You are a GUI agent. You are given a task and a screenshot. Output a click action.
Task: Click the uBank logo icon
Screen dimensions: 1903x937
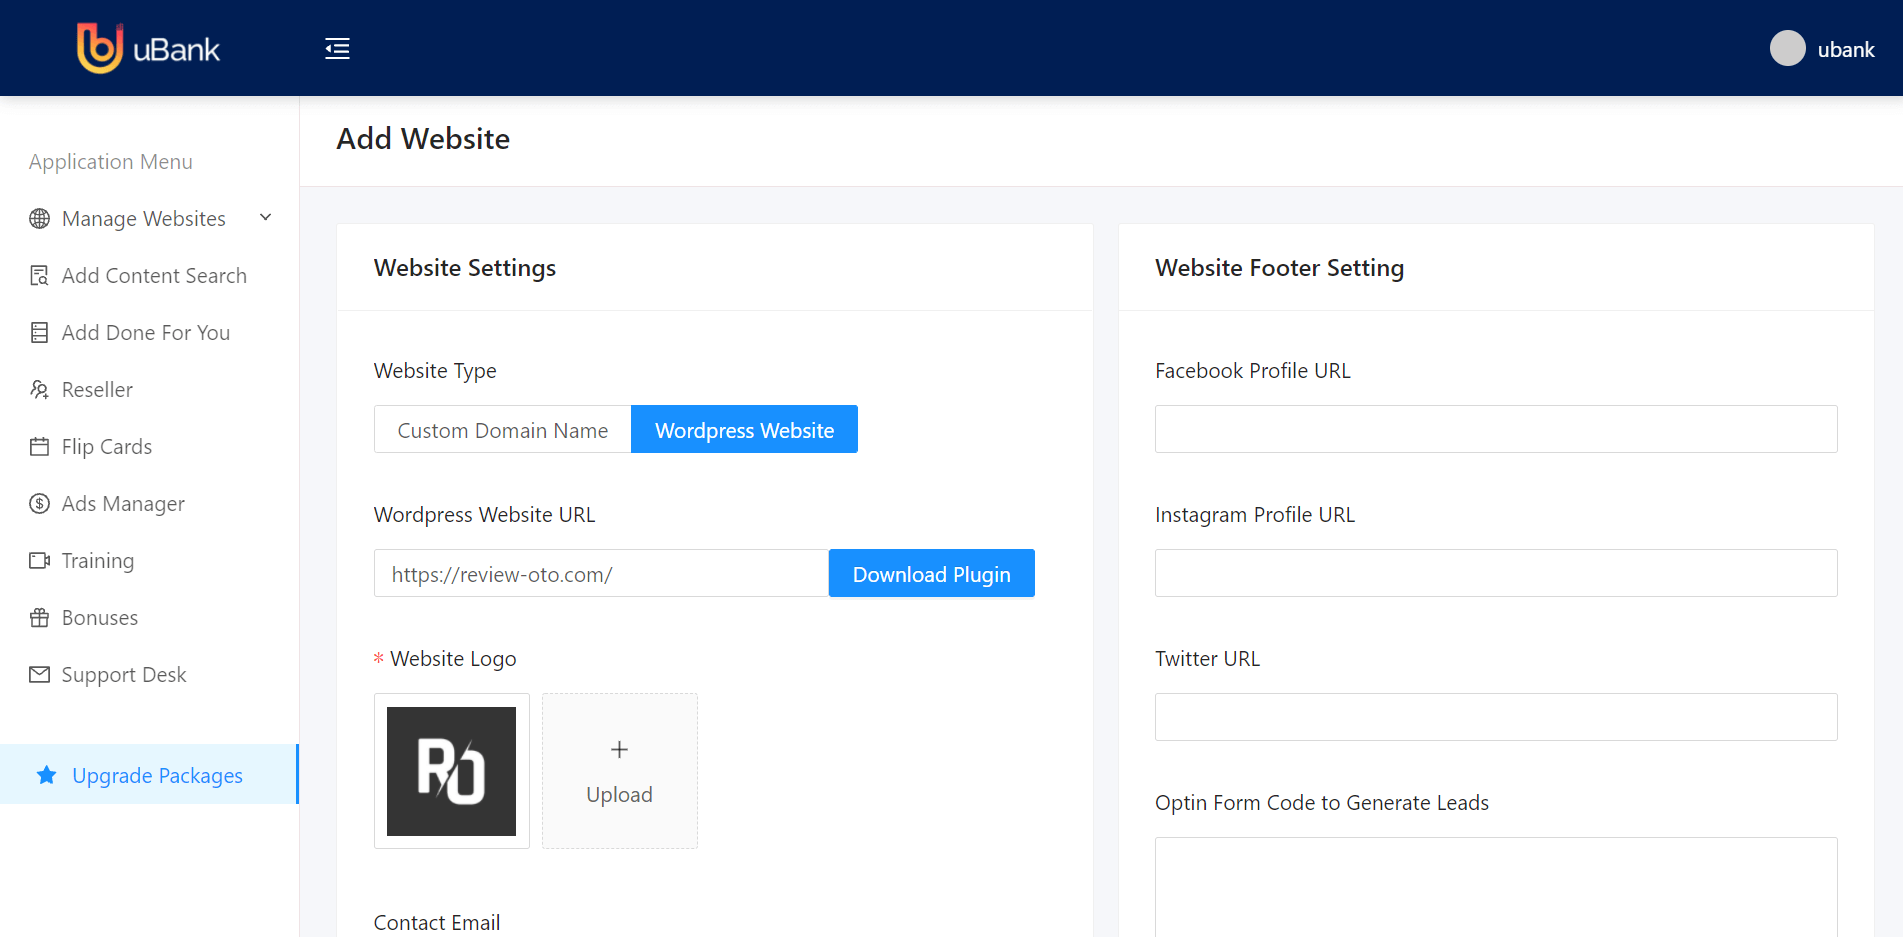click(x=100, y=48)
